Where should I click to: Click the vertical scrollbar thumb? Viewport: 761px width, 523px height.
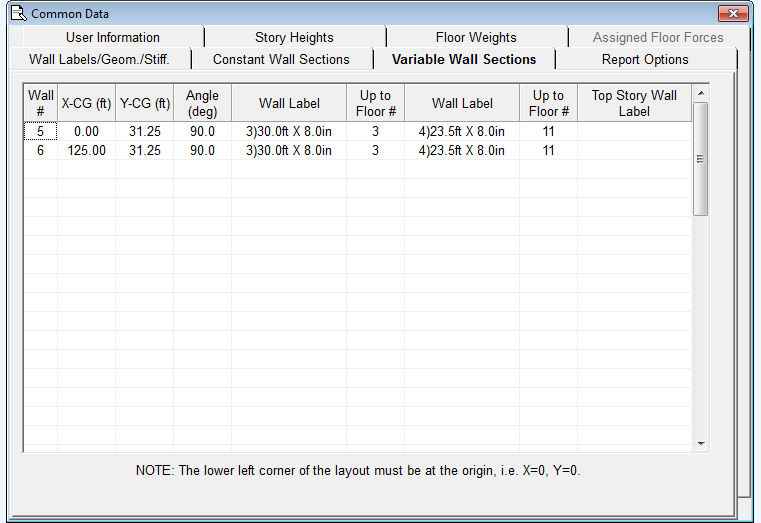700,158
